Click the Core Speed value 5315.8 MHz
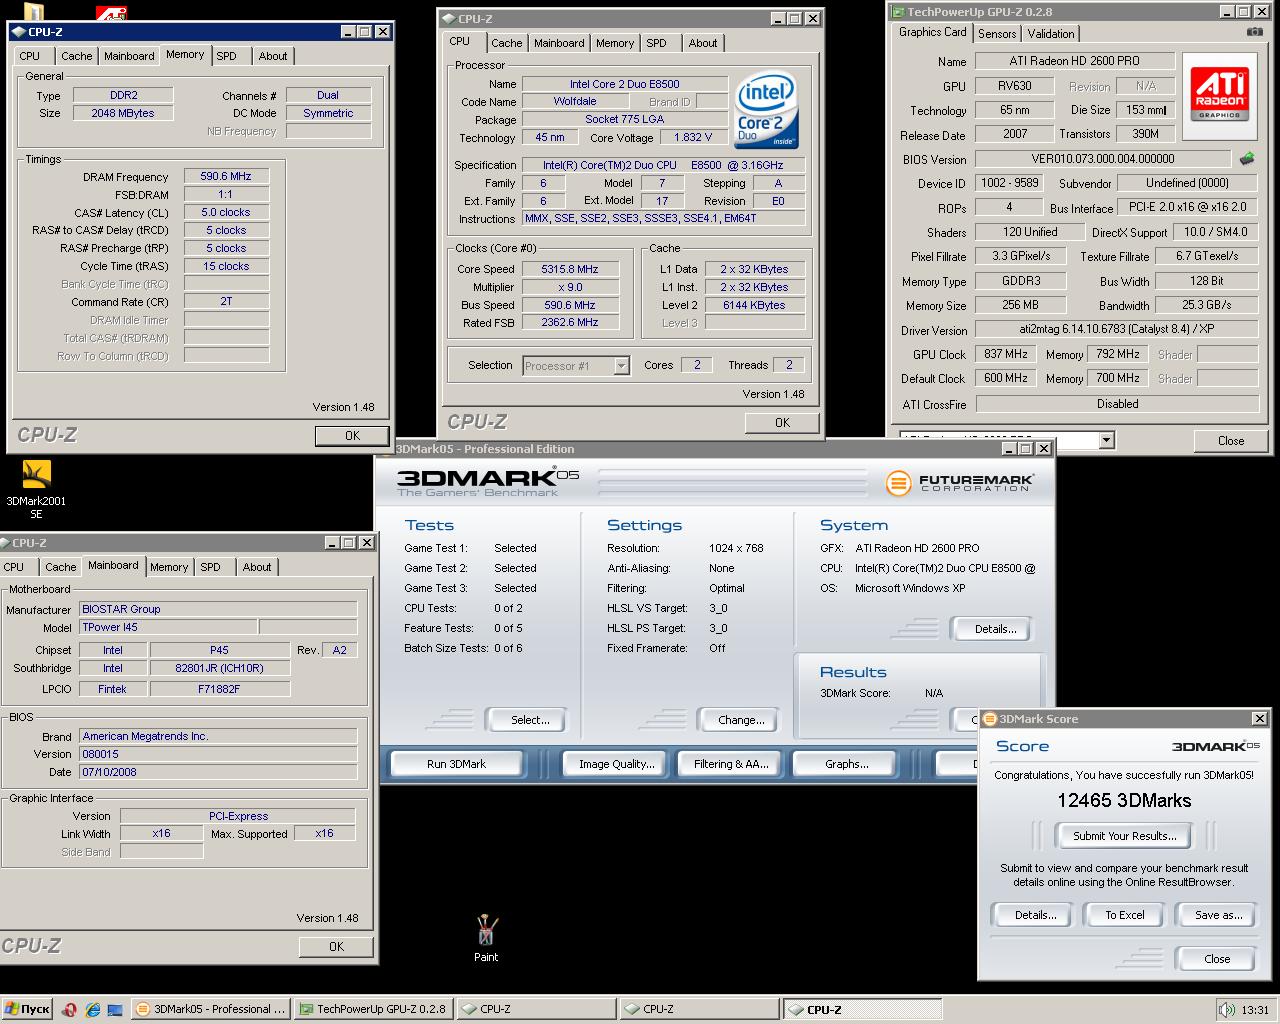The image size is (1280, 1024). pos(569,269)
